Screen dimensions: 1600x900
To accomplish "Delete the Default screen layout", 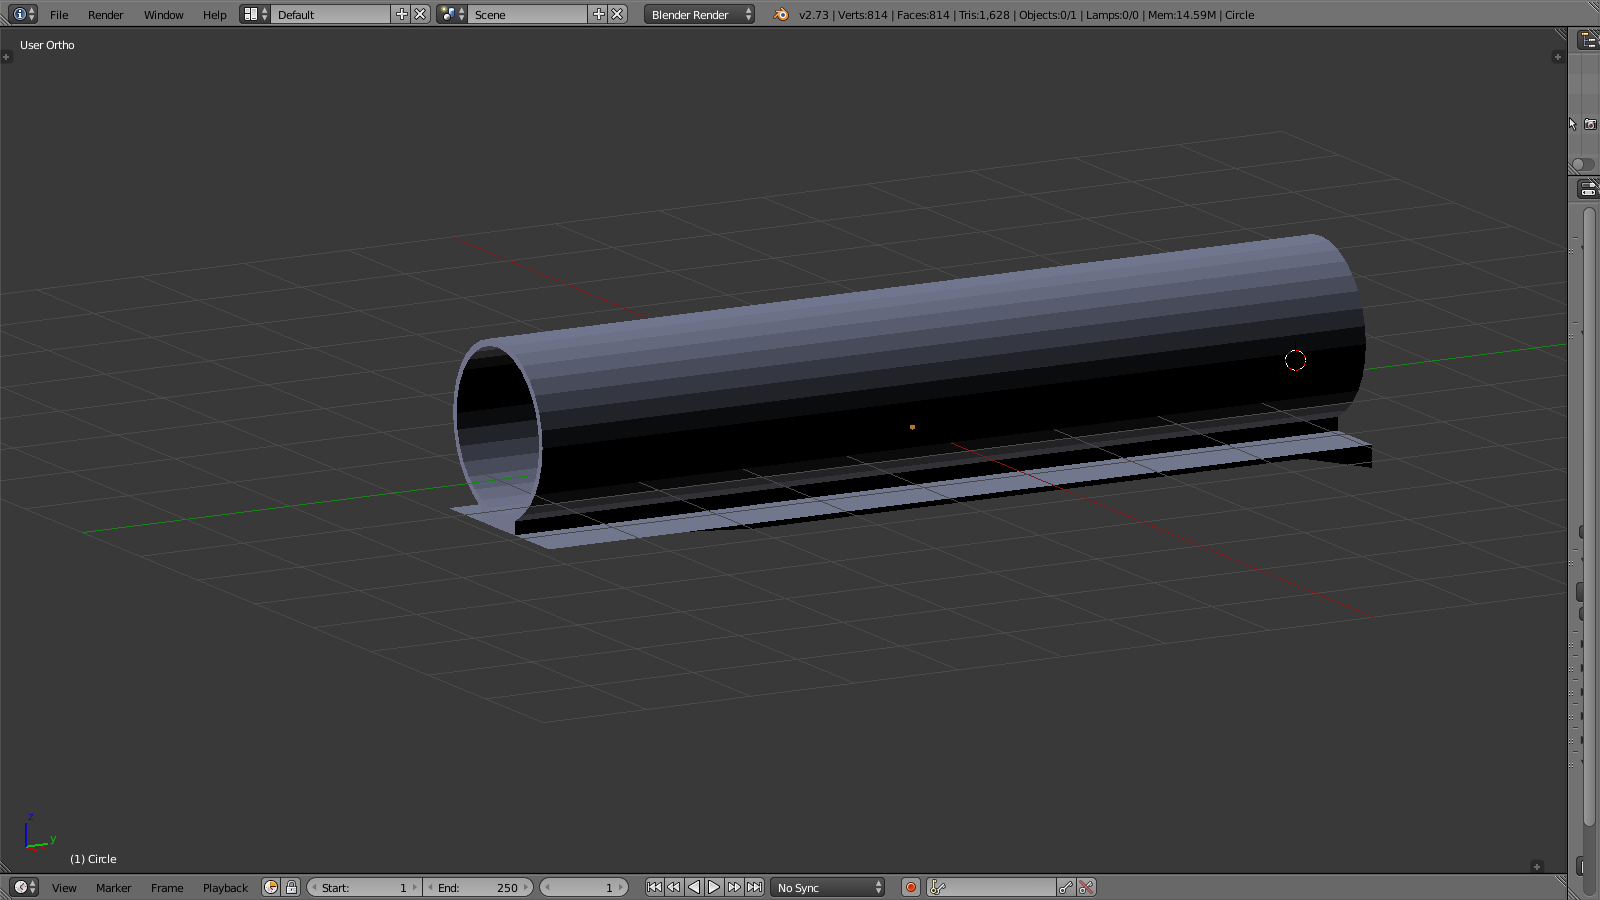I will pyautogui.click(x=421, y=14).
